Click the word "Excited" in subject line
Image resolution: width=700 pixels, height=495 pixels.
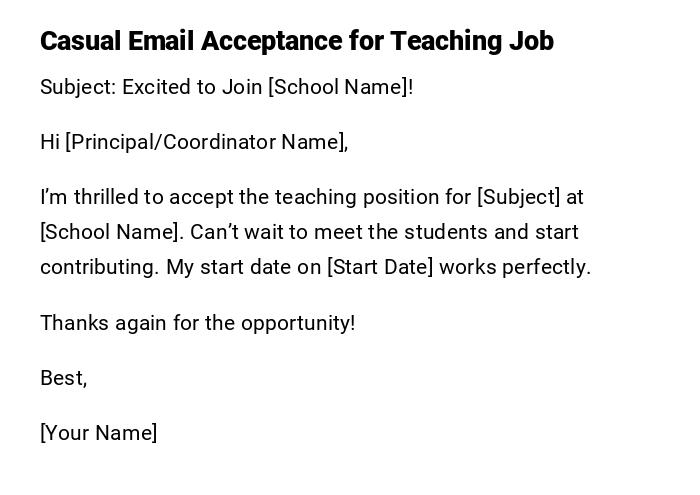coord(156,87)
